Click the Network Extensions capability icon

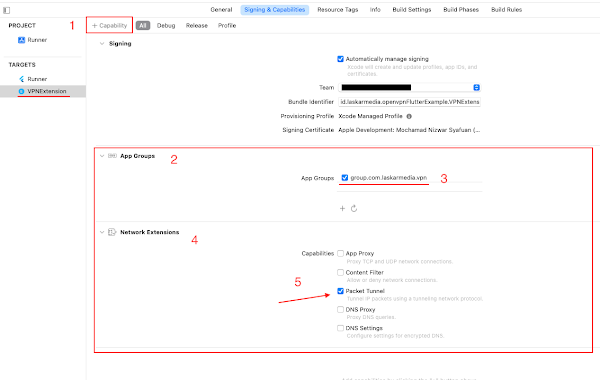[x=112, y=232]
